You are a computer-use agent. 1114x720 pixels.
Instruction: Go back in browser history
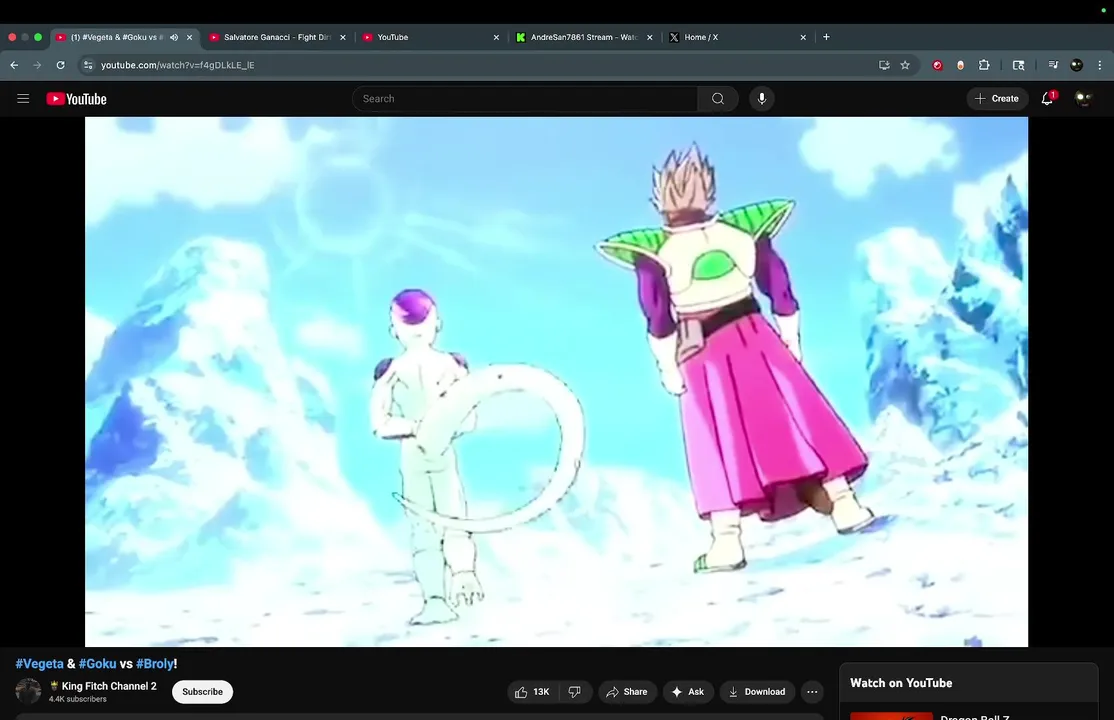[x=14, y=65]
